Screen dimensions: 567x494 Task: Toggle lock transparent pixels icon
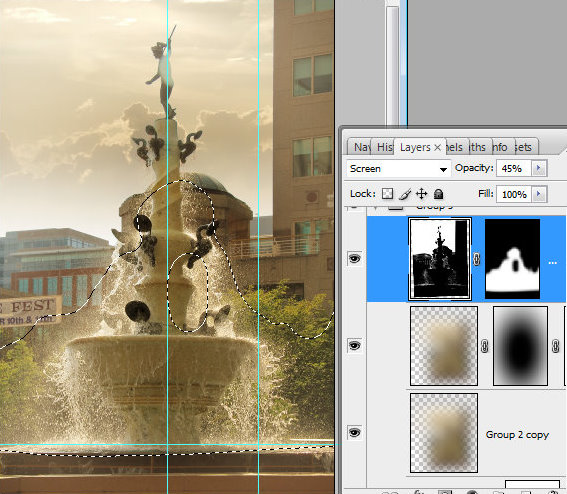[x=387, y=194]
